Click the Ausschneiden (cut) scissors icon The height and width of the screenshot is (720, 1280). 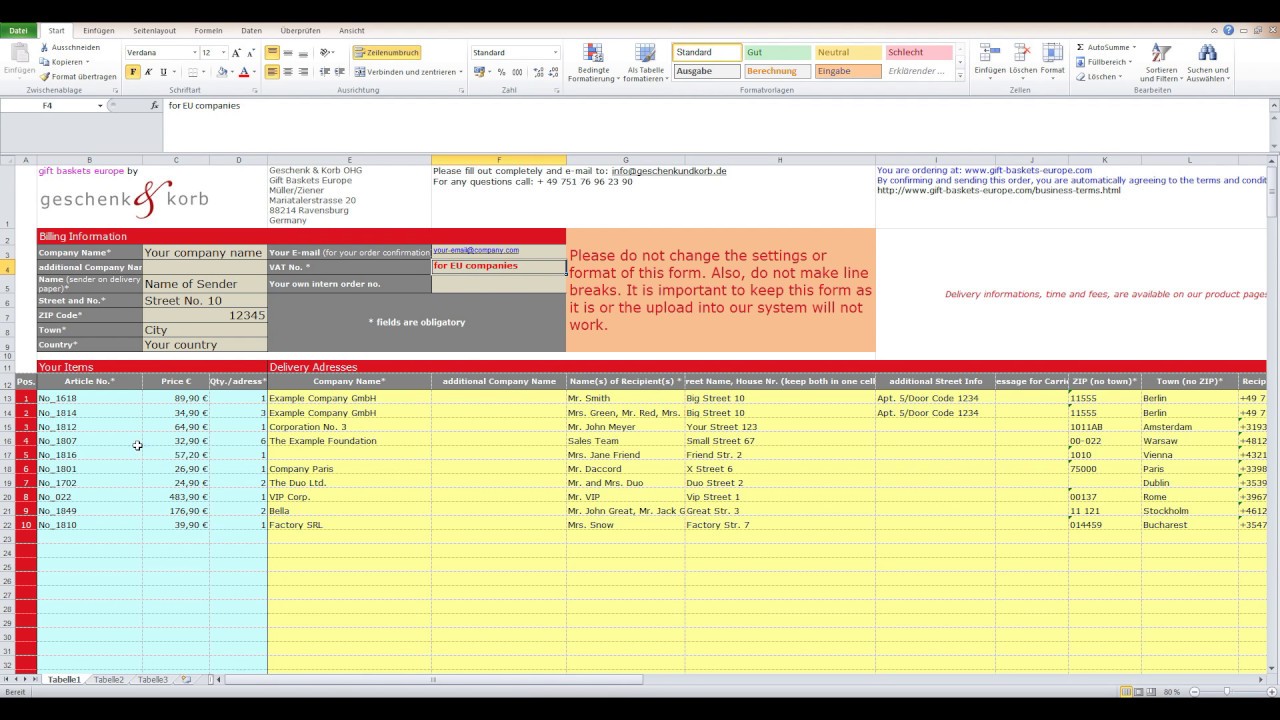pyautogui.click(x=45, y=47)
